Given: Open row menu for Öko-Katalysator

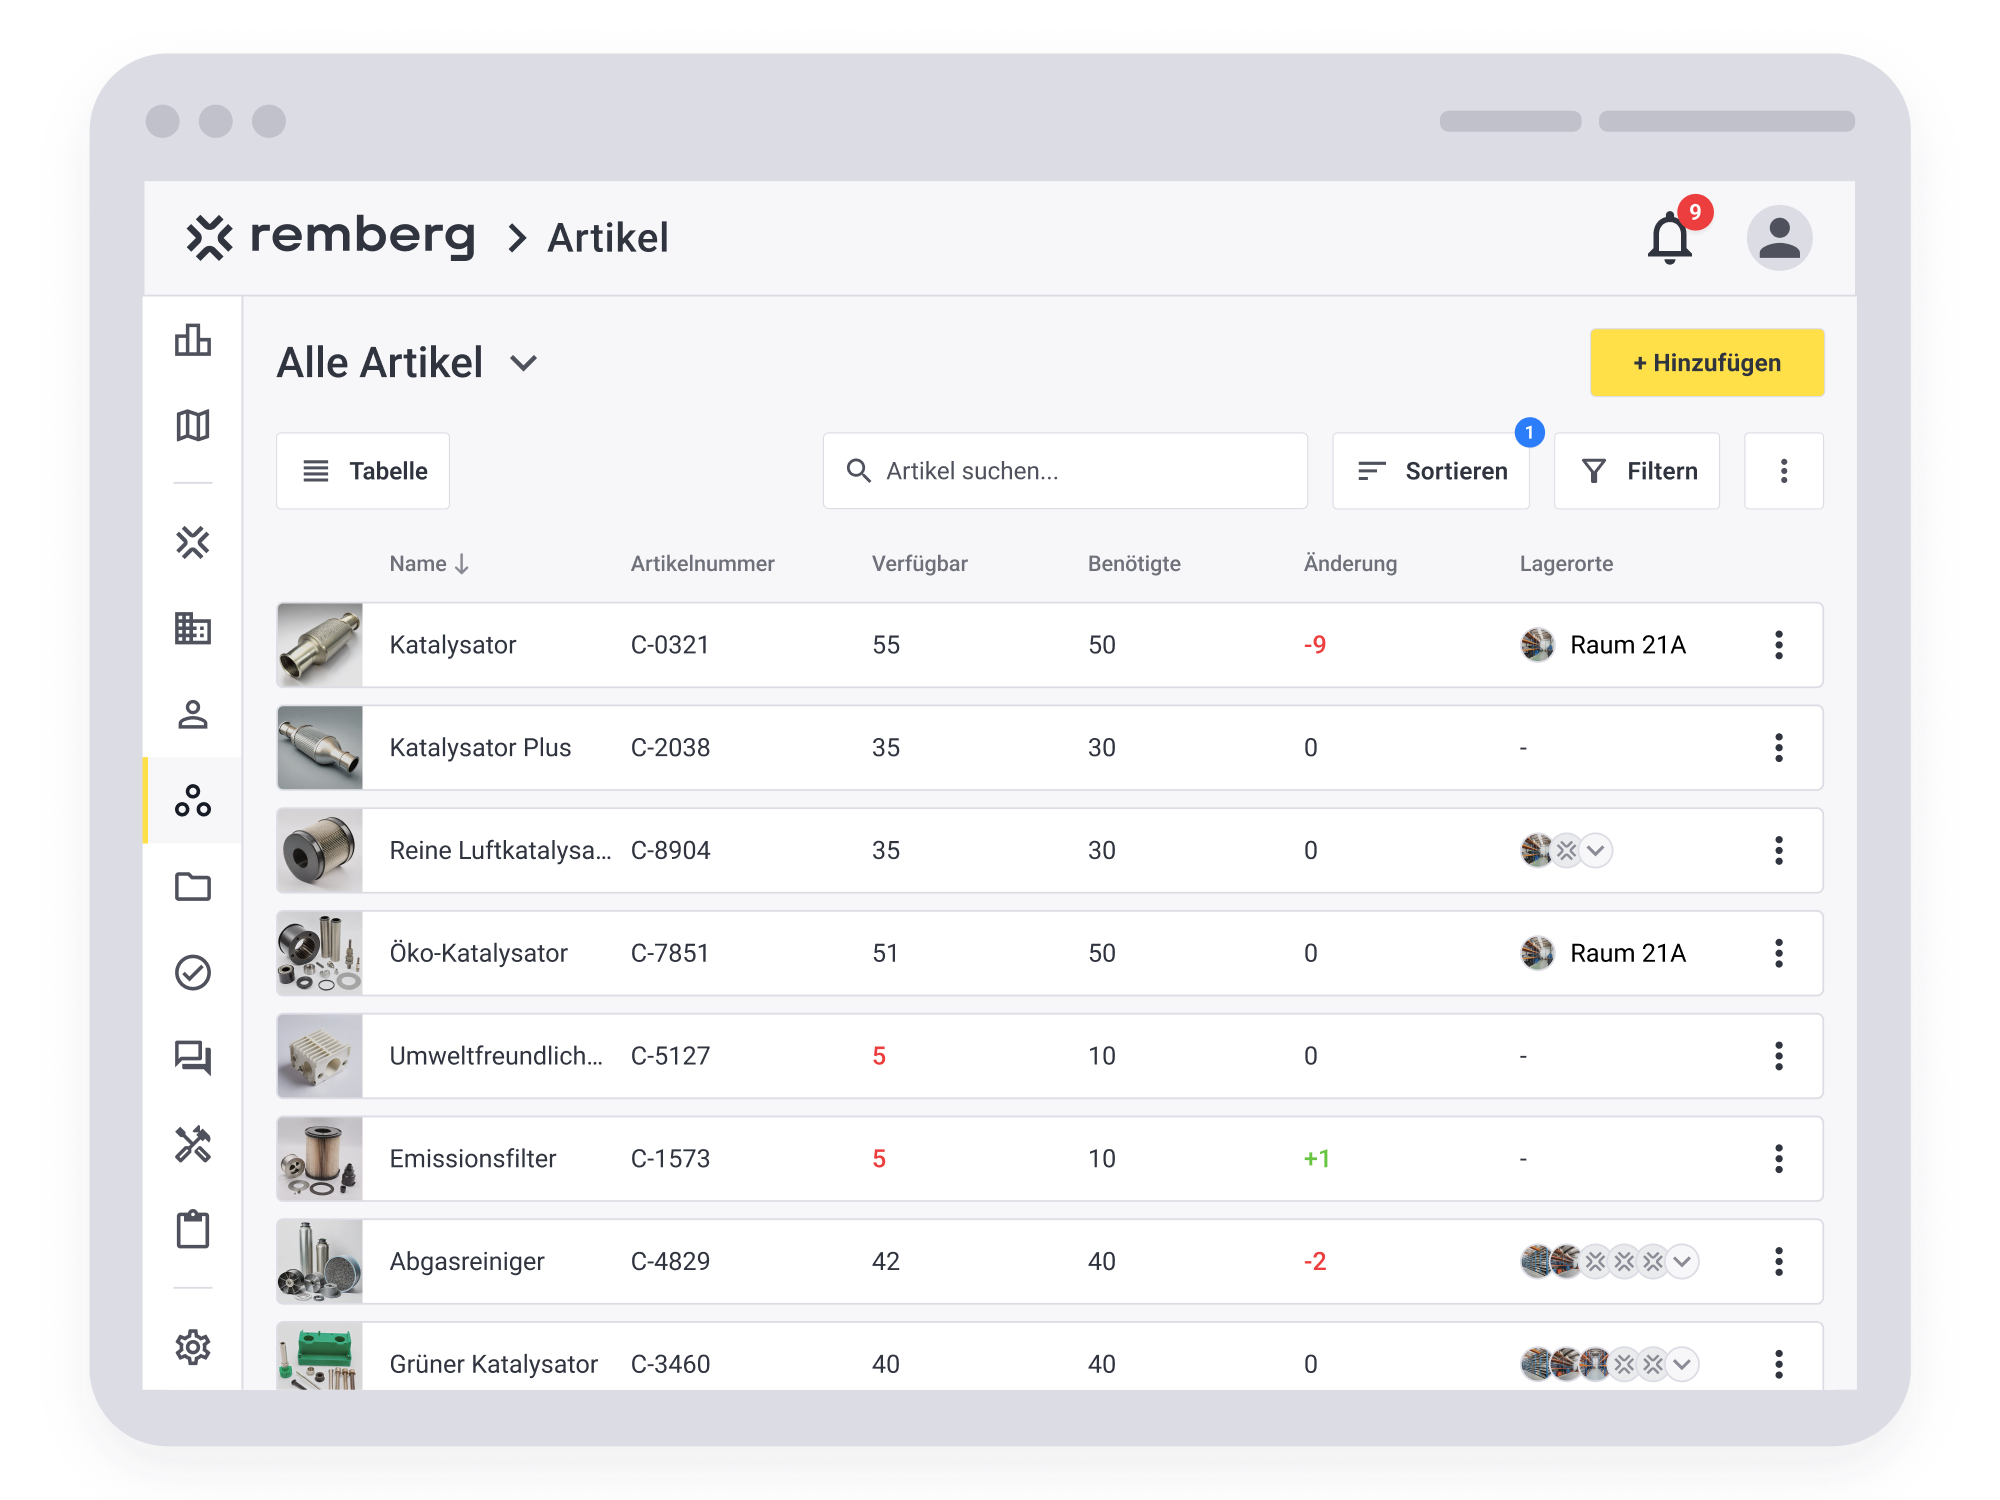Looking at the screenshot, I should (x=1779, y=953).
